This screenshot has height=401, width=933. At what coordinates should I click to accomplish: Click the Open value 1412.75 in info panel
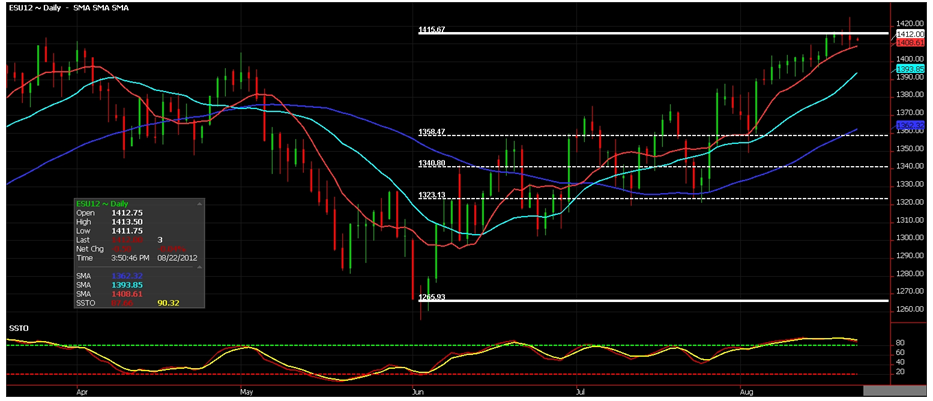[125, 212]
